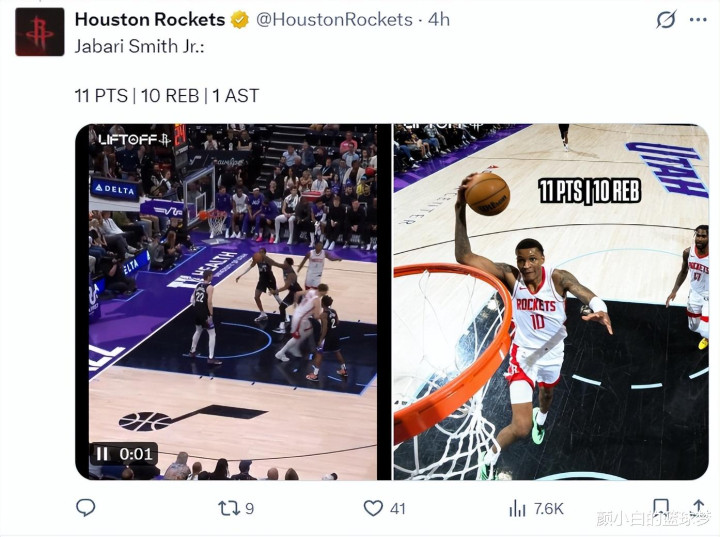Click the tweet text 11 PTS | 10 REB | 1 AST
720x537 pixels.
[167, 96]
